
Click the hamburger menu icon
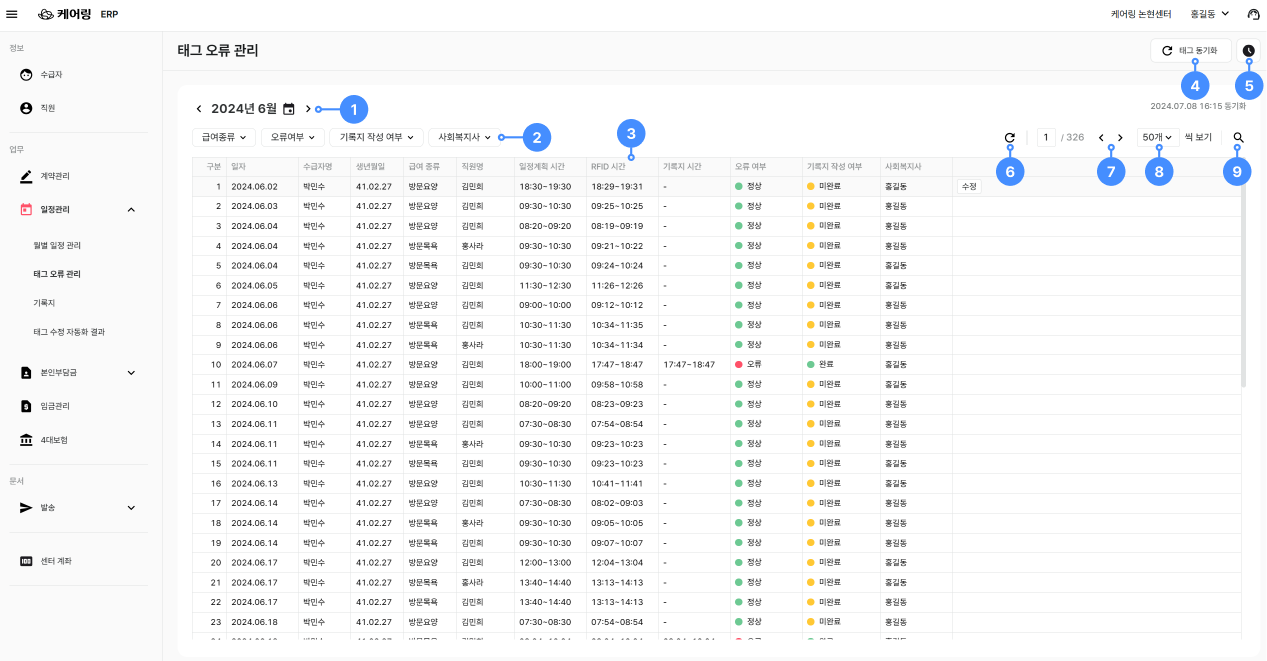pyautogui.click(x=12, y=14)
